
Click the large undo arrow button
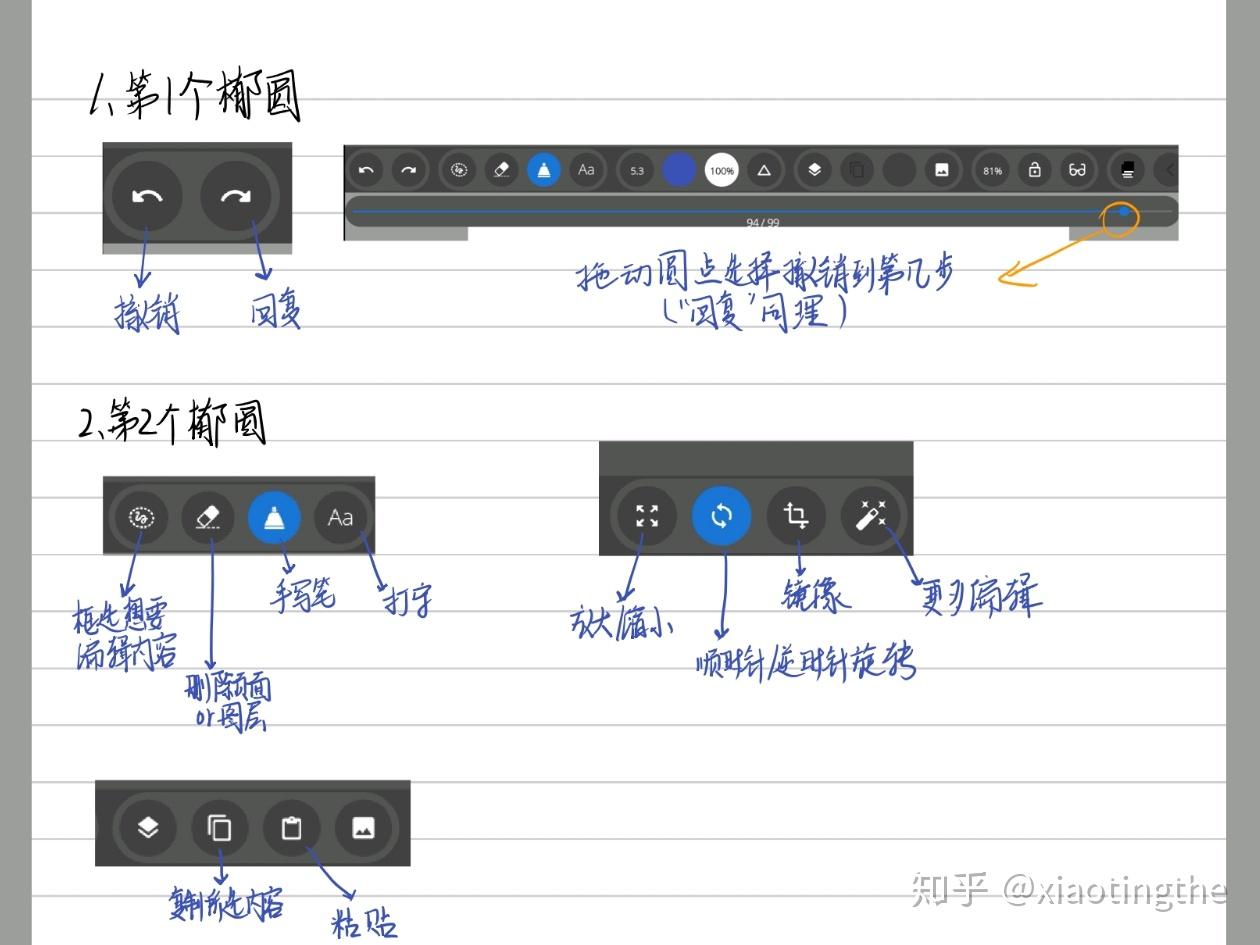(148, 196)
